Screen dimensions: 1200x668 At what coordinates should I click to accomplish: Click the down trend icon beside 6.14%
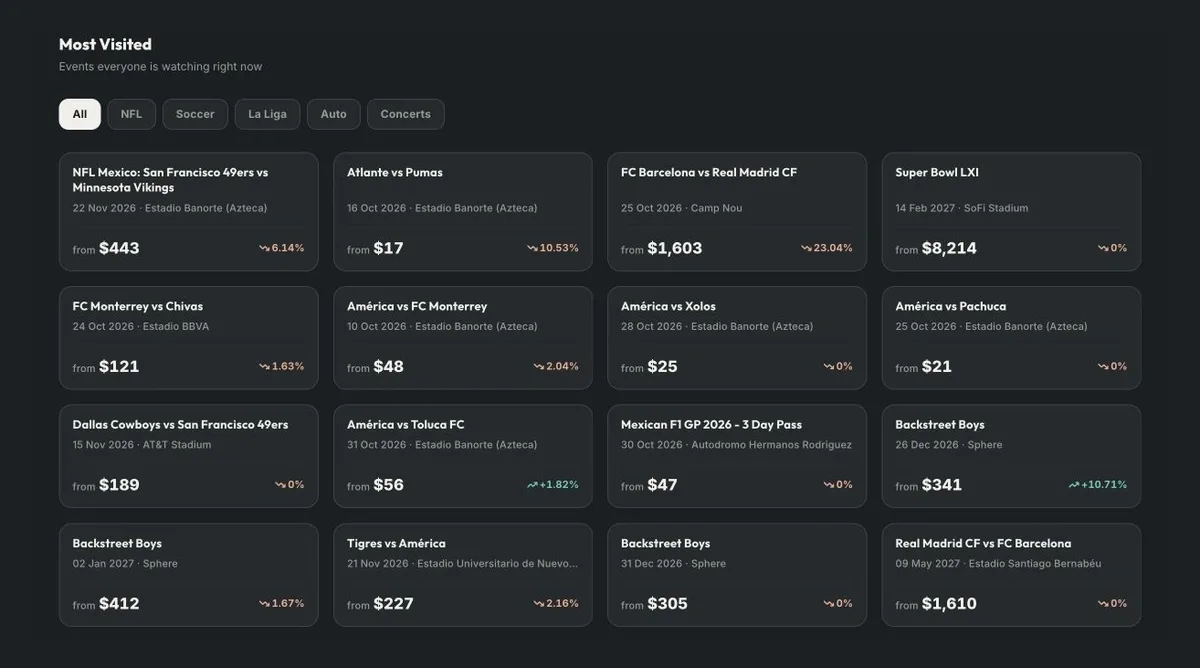coord(264,248)
